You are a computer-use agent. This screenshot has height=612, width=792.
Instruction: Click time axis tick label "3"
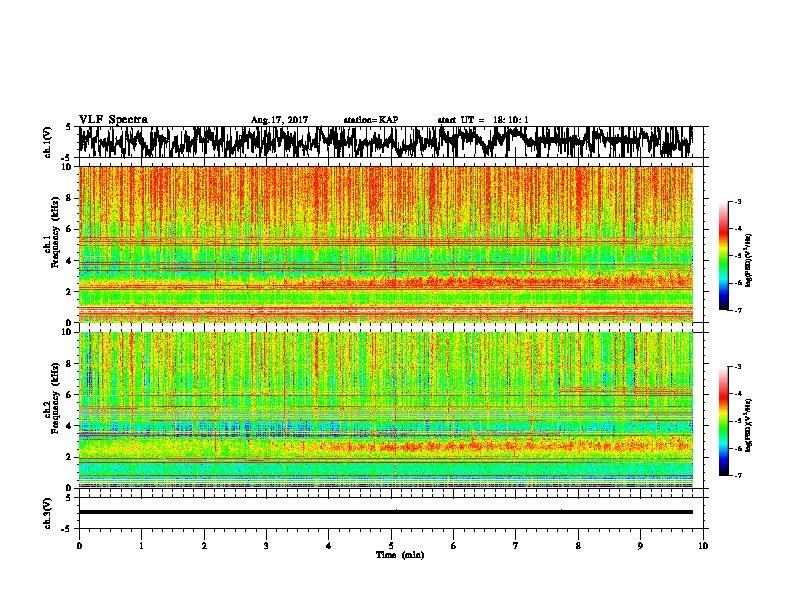point(266,546)
